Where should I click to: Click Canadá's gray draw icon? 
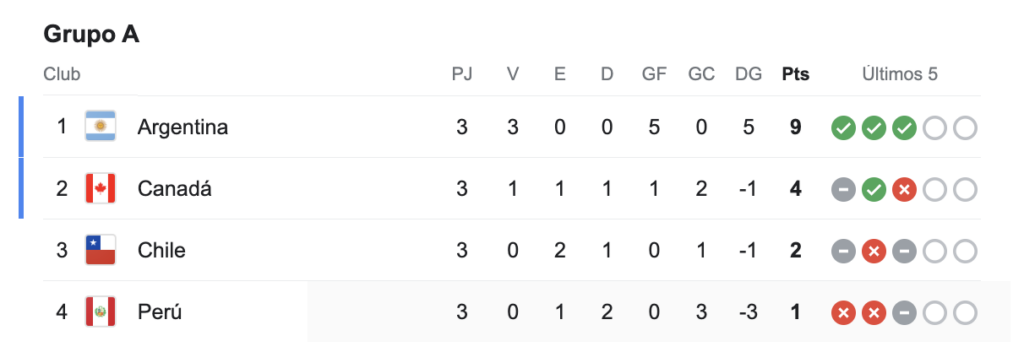click(843, 191)
